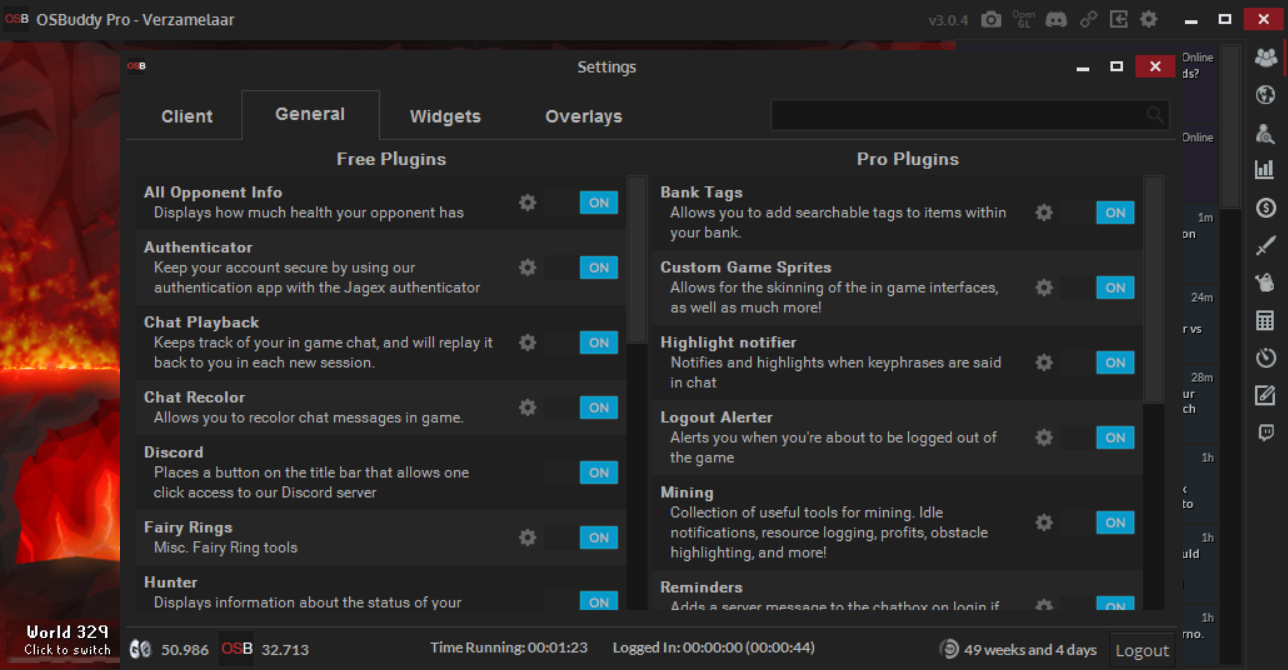
Task: Open Discord via the title bar icon
Action: tap(1056, 19)
